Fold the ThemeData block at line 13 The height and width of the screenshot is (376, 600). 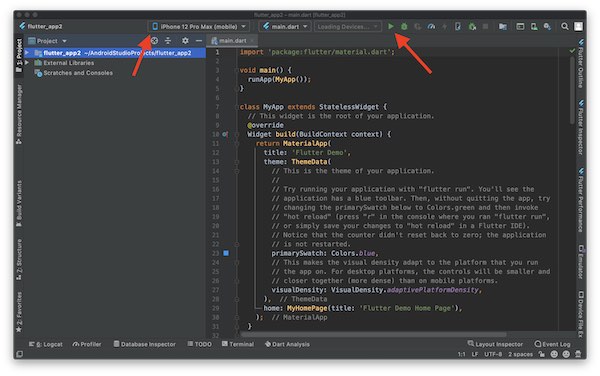236,162
